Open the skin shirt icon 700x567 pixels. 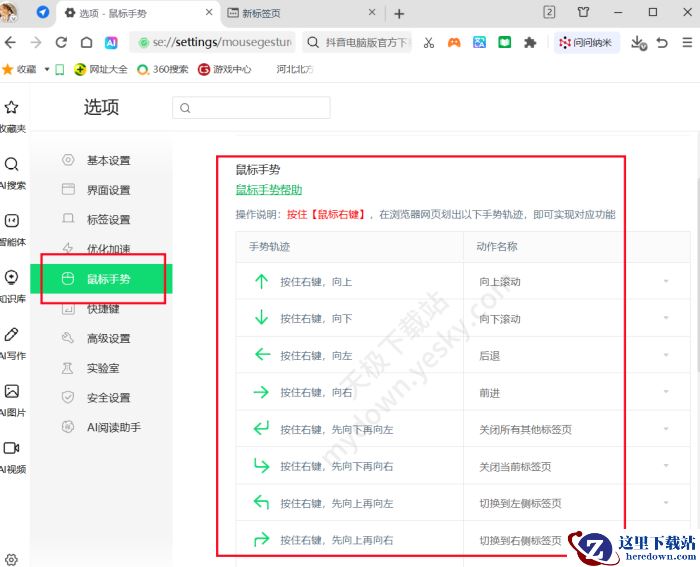click(x=583, y=12)
